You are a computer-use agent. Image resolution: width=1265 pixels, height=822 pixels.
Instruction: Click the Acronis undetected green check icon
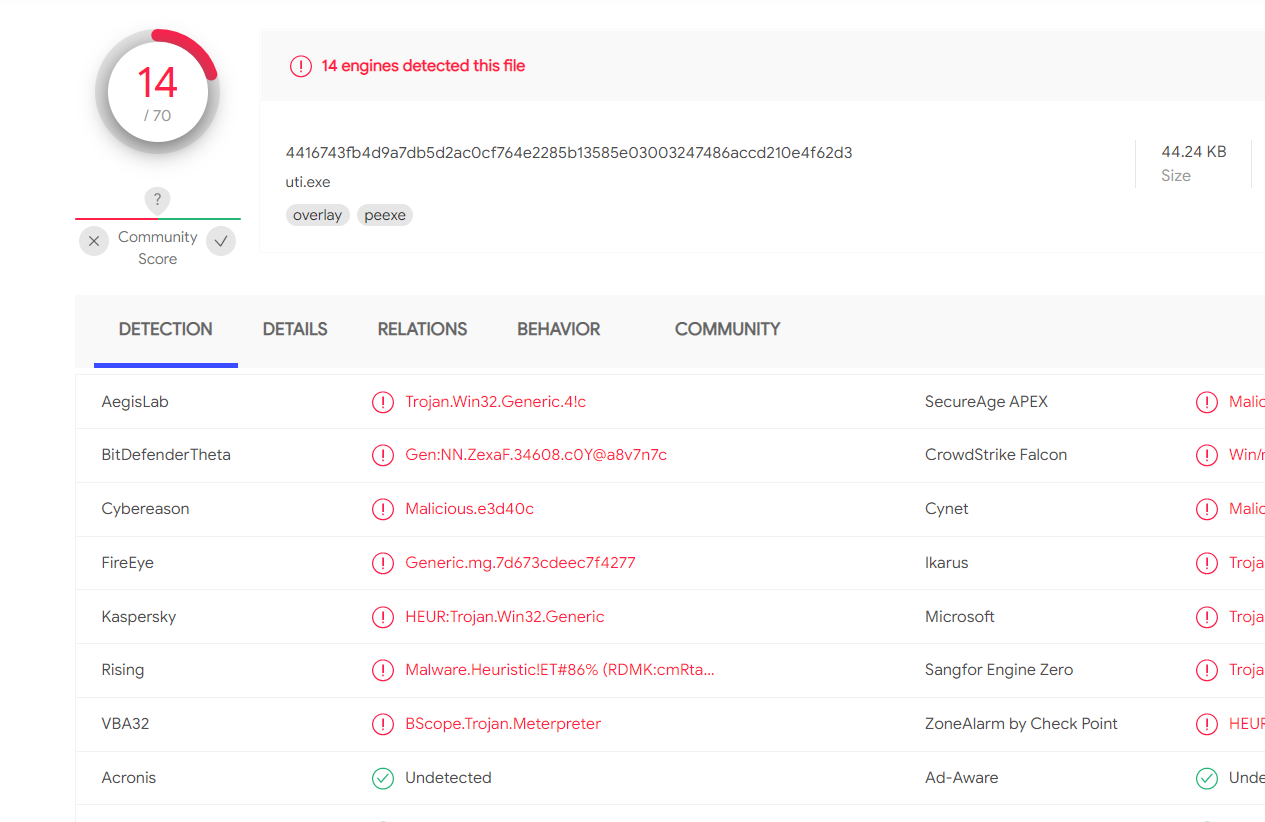pos(383,778)
